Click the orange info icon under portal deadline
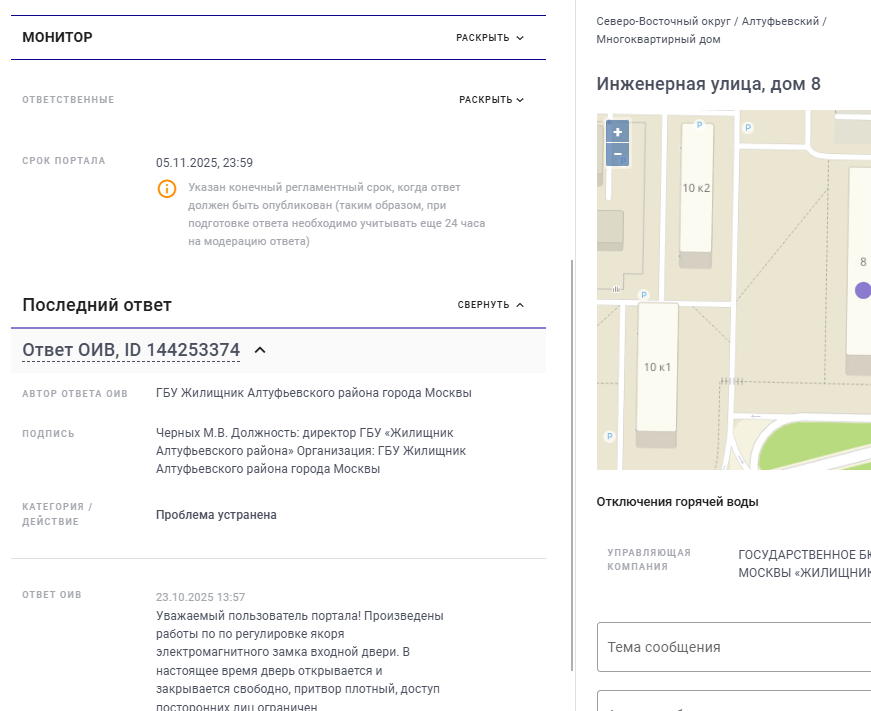 [x=166, y=189]
